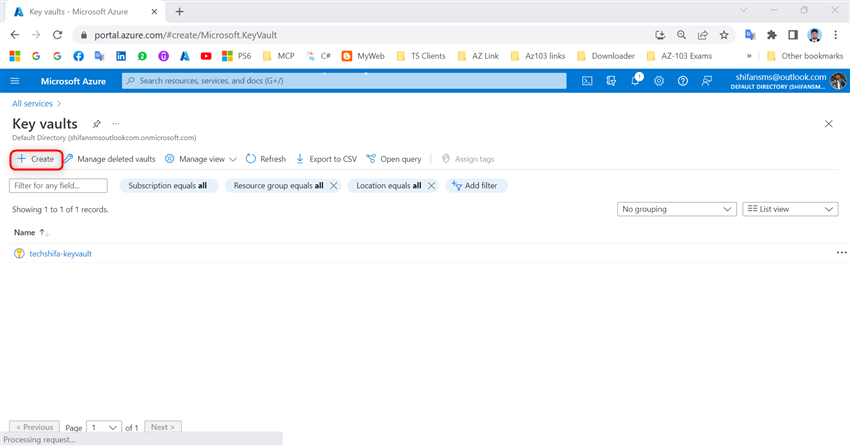The image size is (850, 446).
Task: Open Directories and subscriptions filter icon
Action: click(x=611, y=81)
